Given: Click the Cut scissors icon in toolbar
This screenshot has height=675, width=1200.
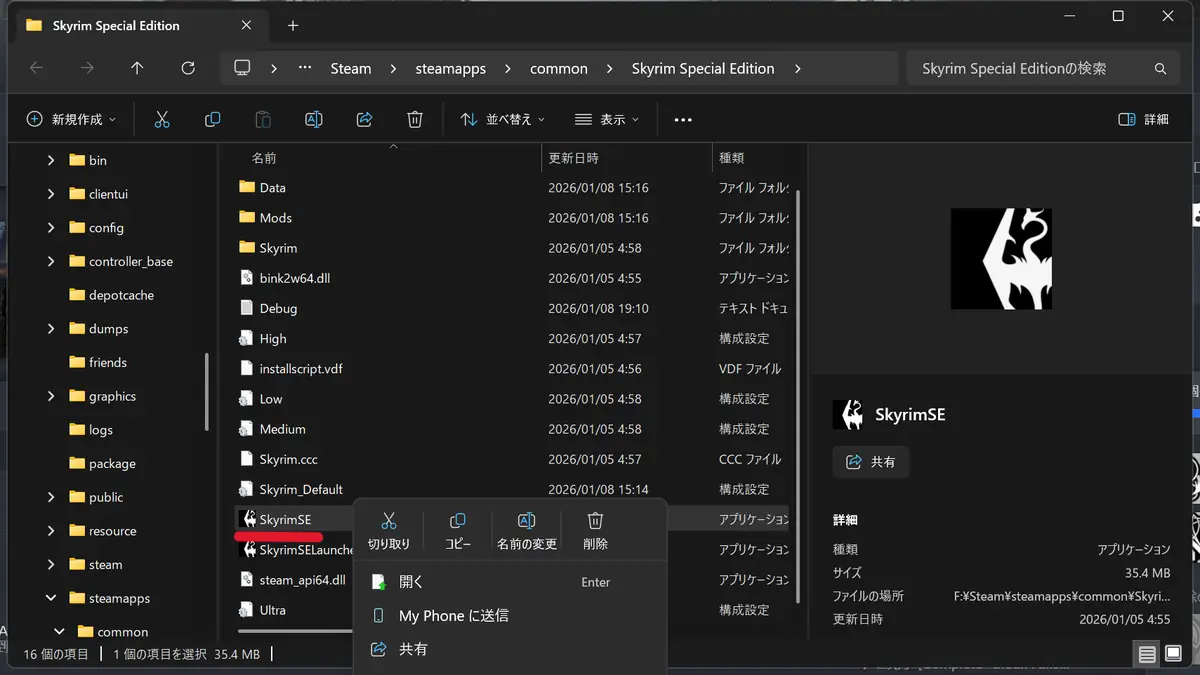Looking at the screenshot, I should pos(162,119).
